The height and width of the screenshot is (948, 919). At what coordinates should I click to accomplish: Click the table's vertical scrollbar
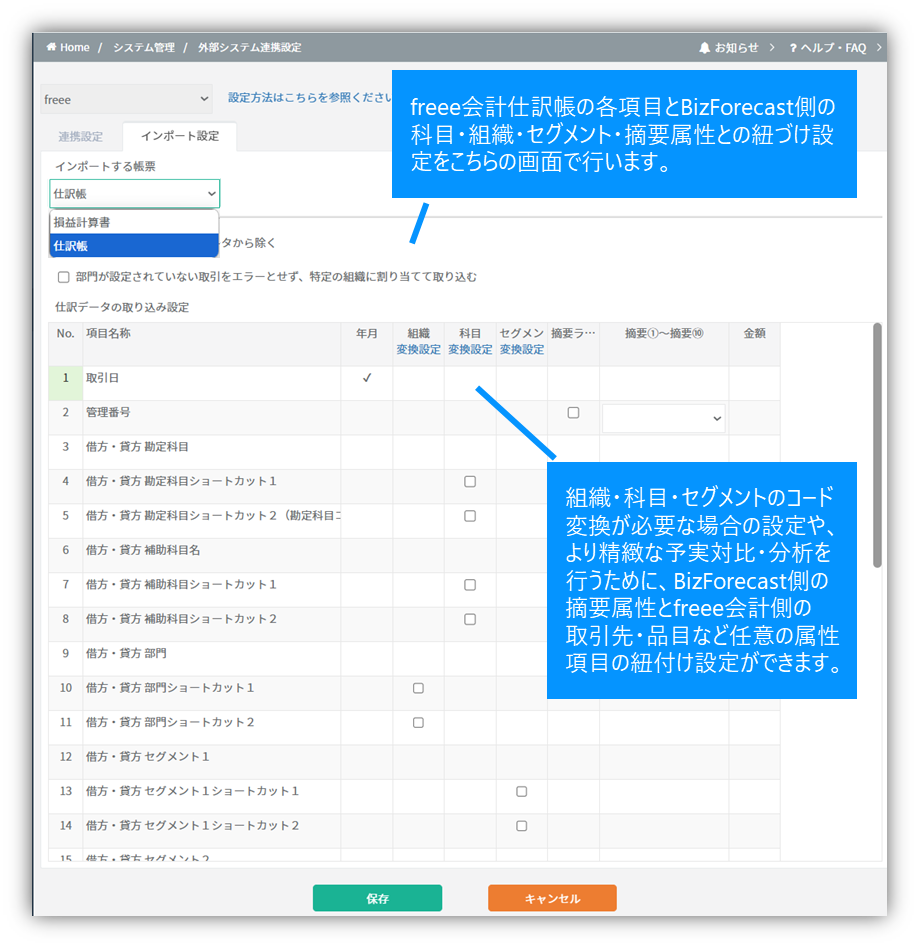coord(877,445)
